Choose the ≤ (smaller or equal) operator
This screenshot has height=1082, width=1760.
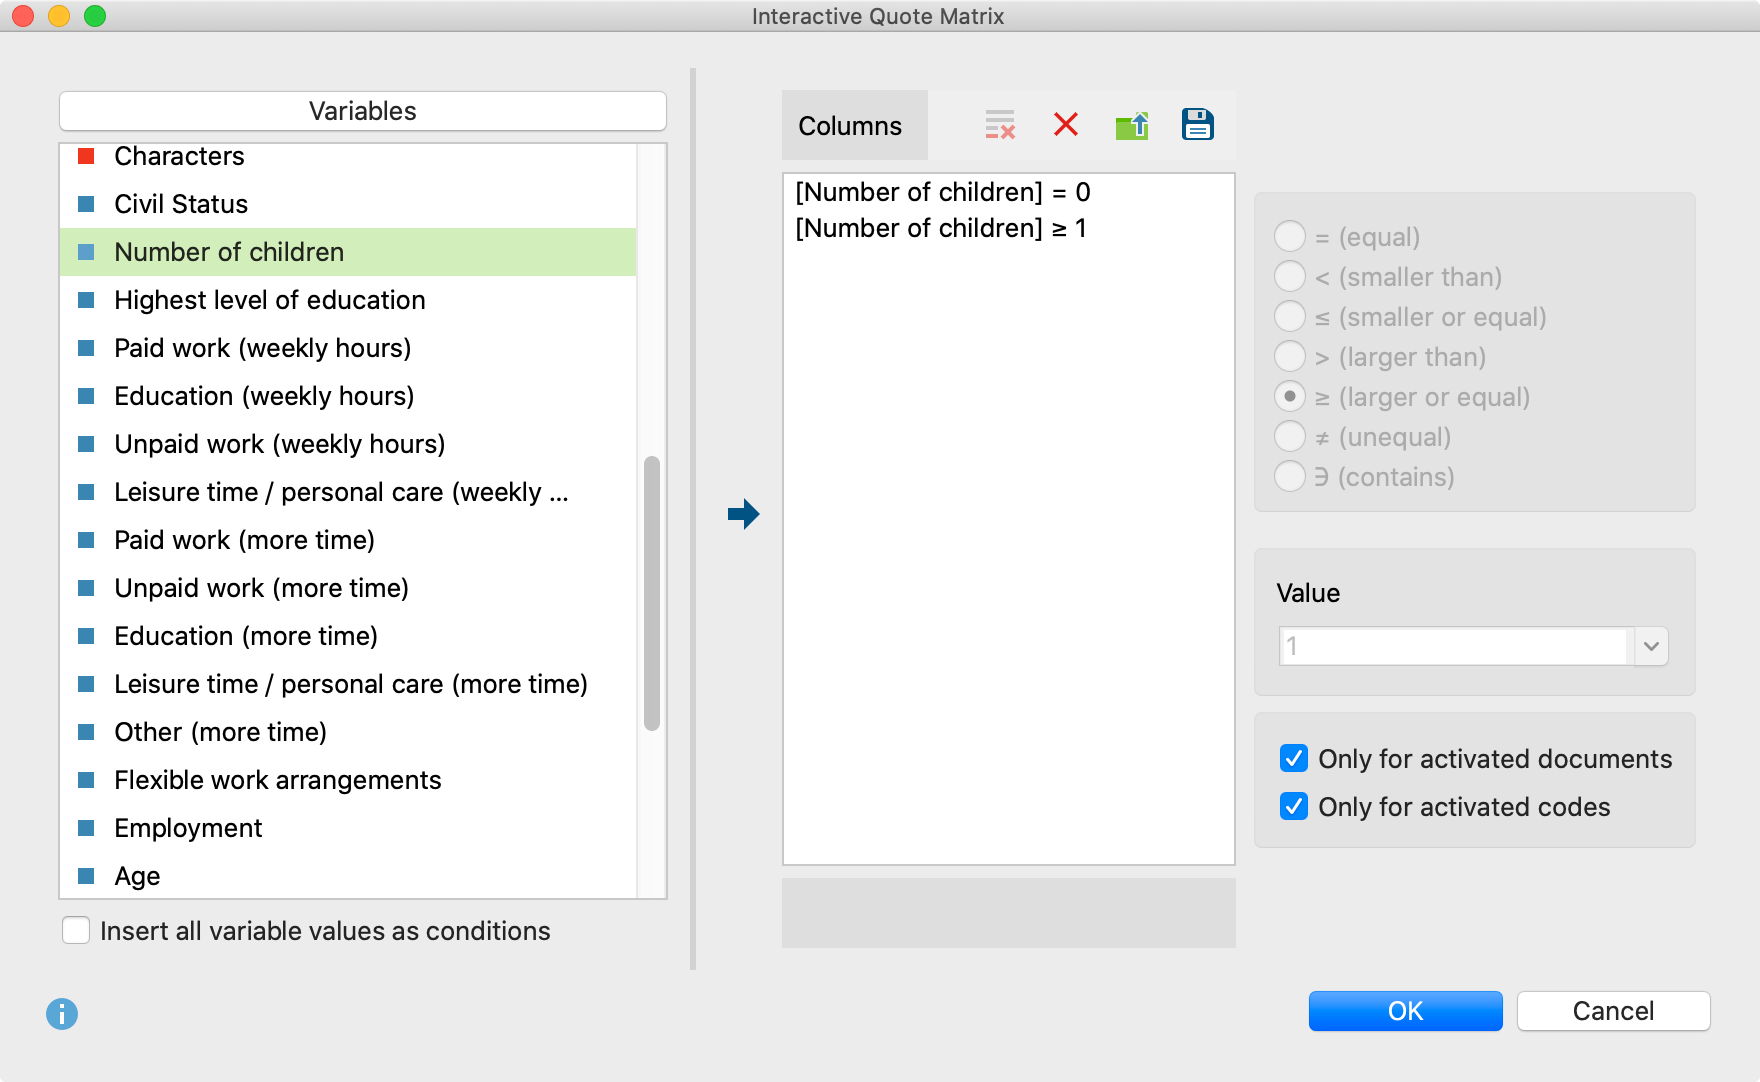[1290, 317]
